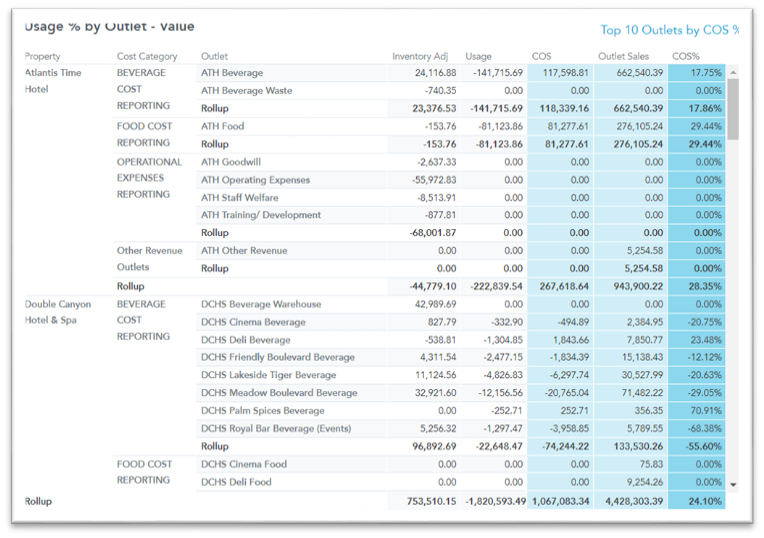Select the DCHS Lakeside Tiger Beverage outlet
This screenshot has width=764, height=538.
268,375
